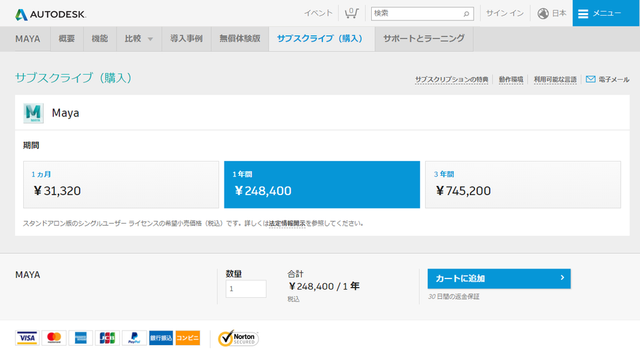
Task: Click the 30日間の返金保証 text
Action: [x=453, y=297]
